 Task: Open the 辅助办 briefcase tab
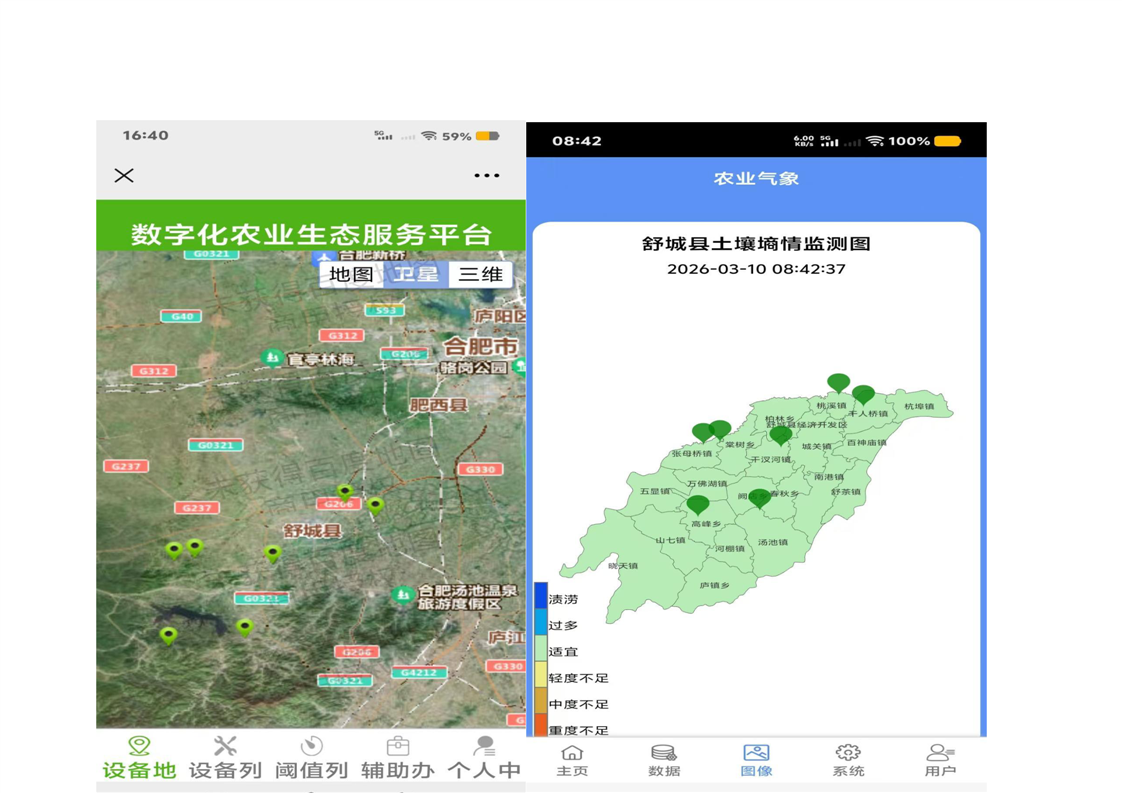tap(397, 757)
